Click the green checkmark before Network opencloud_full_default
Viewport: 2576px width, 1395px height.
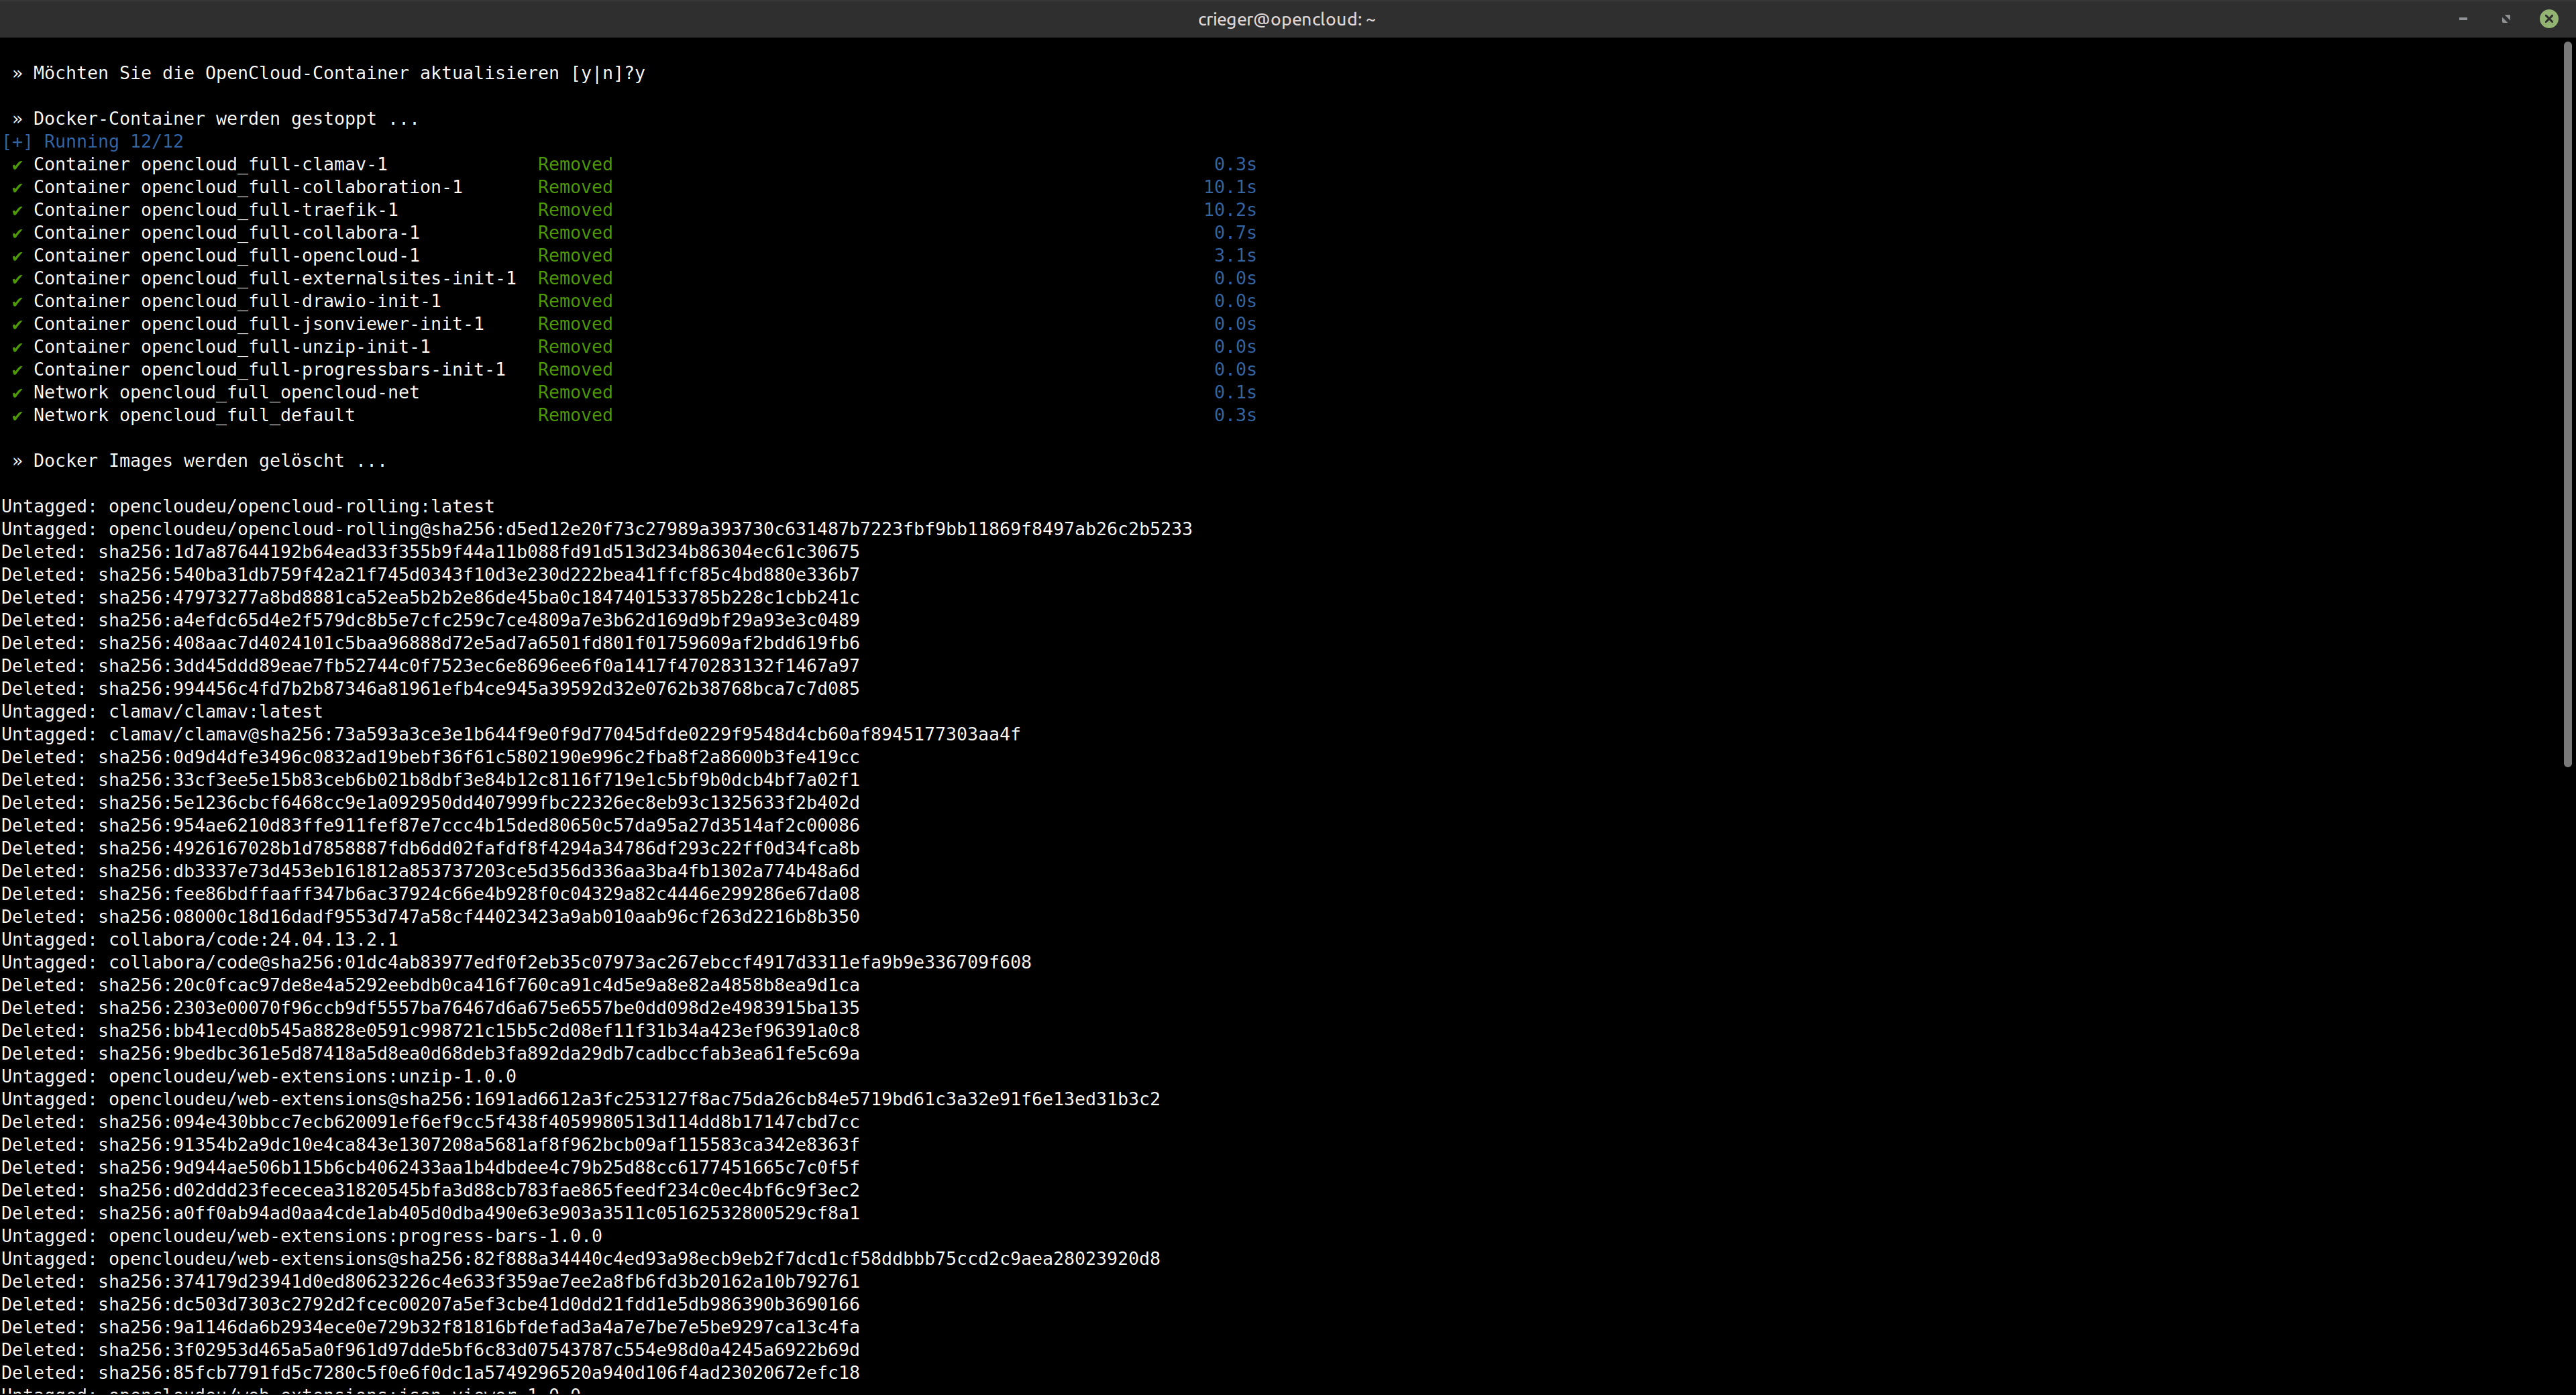(17, 416)
